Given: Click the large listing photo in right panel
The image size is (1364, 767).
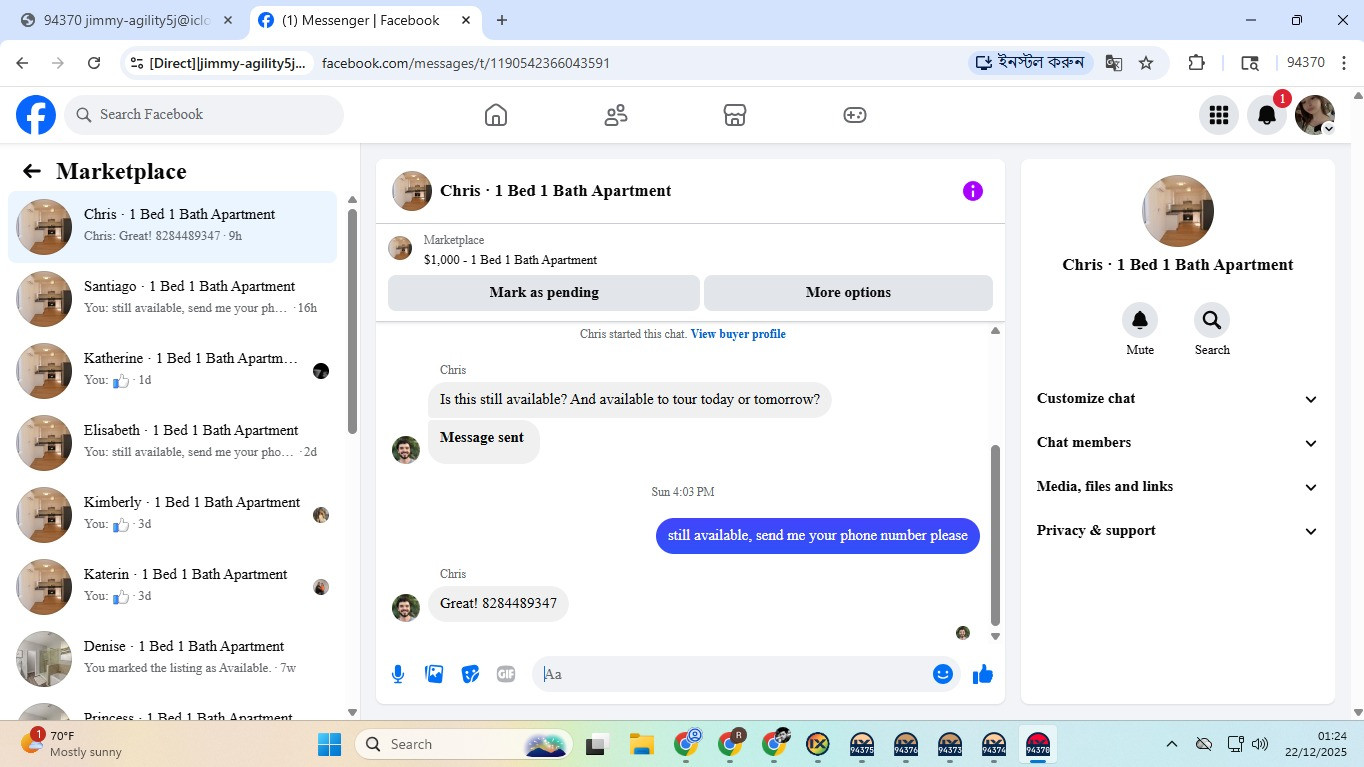Looking at the screenshot, I should click(1178, 211).
